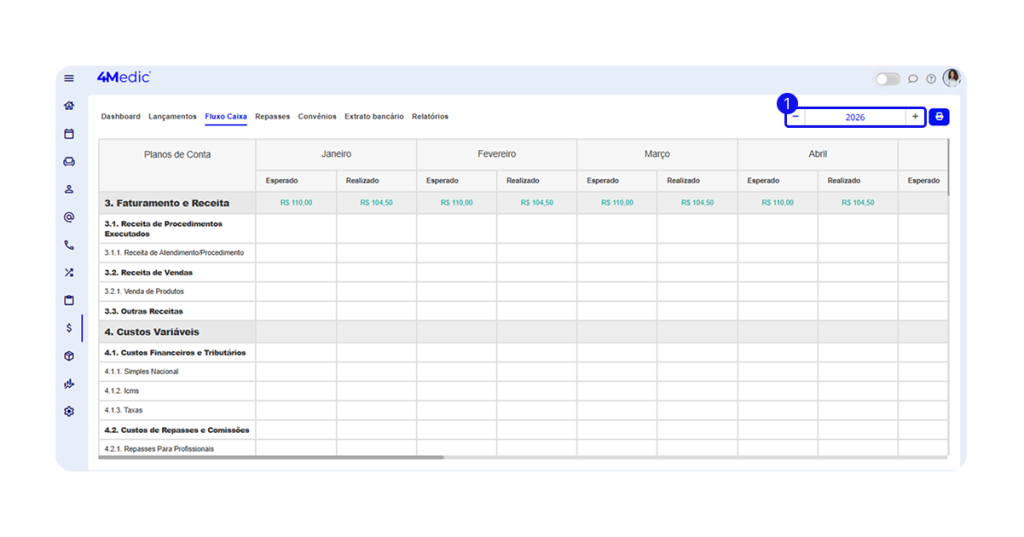Go to the Relatórios tab
Viewport: 1024px width, 537px height.
[x=430, y=117]
